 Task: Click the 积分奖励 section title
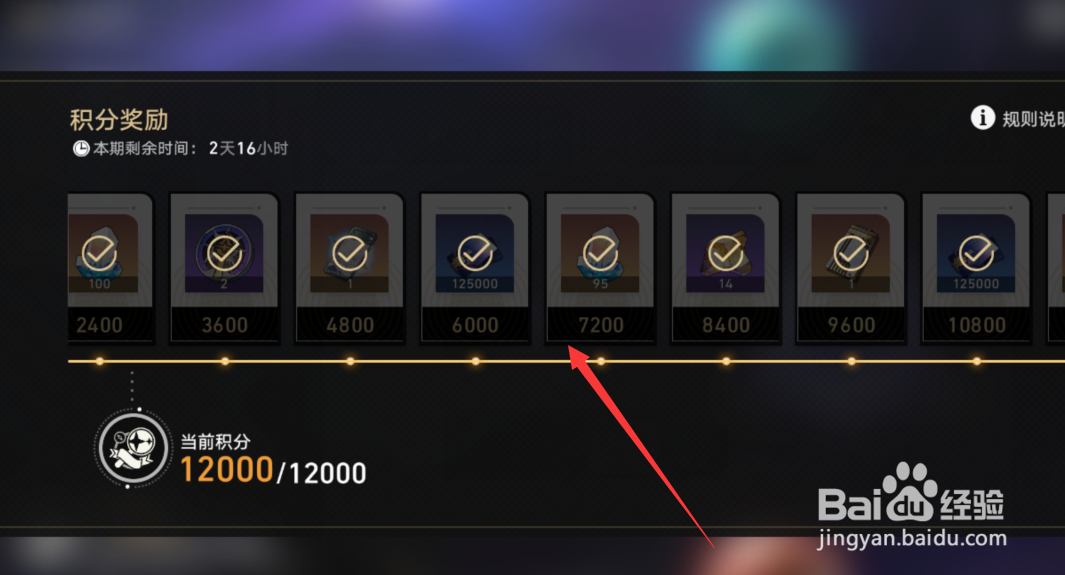click(x=119, y=120)
